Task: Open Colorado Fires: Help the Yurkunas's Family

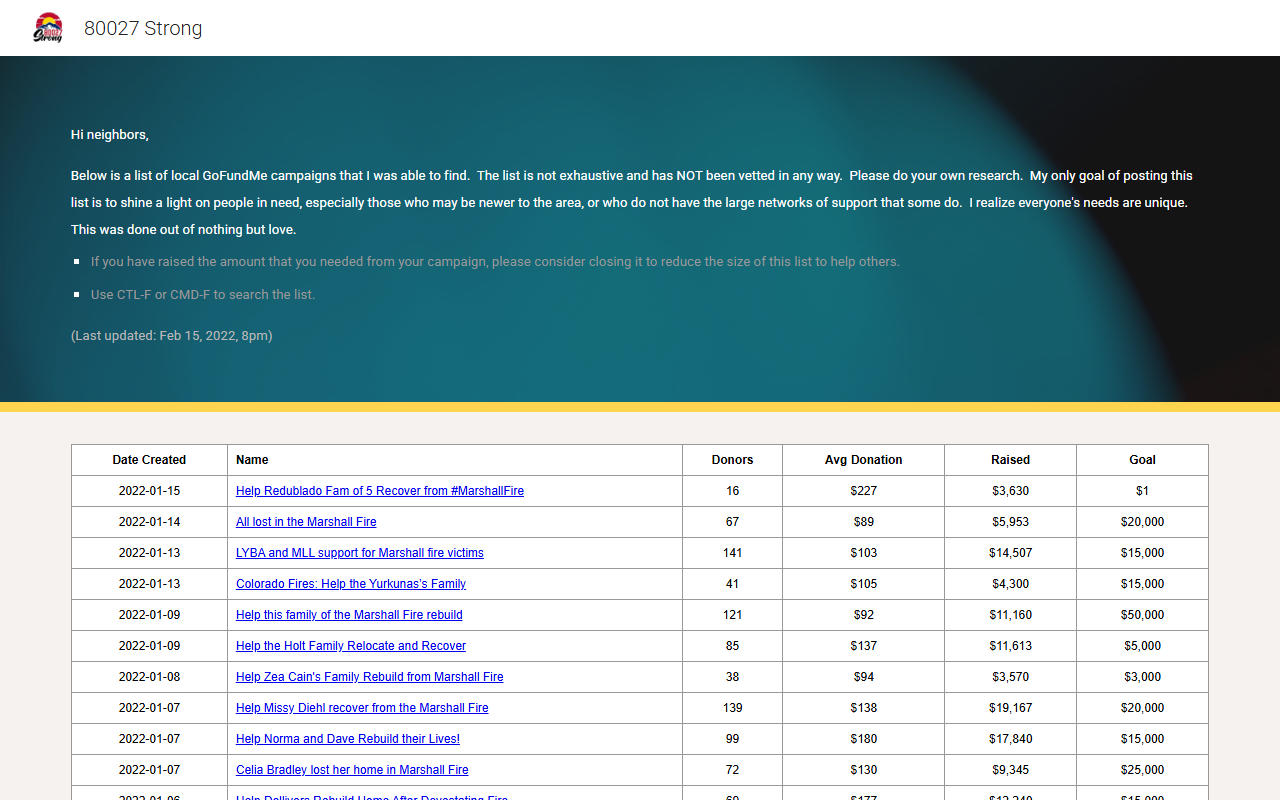Action: (351, 584)
